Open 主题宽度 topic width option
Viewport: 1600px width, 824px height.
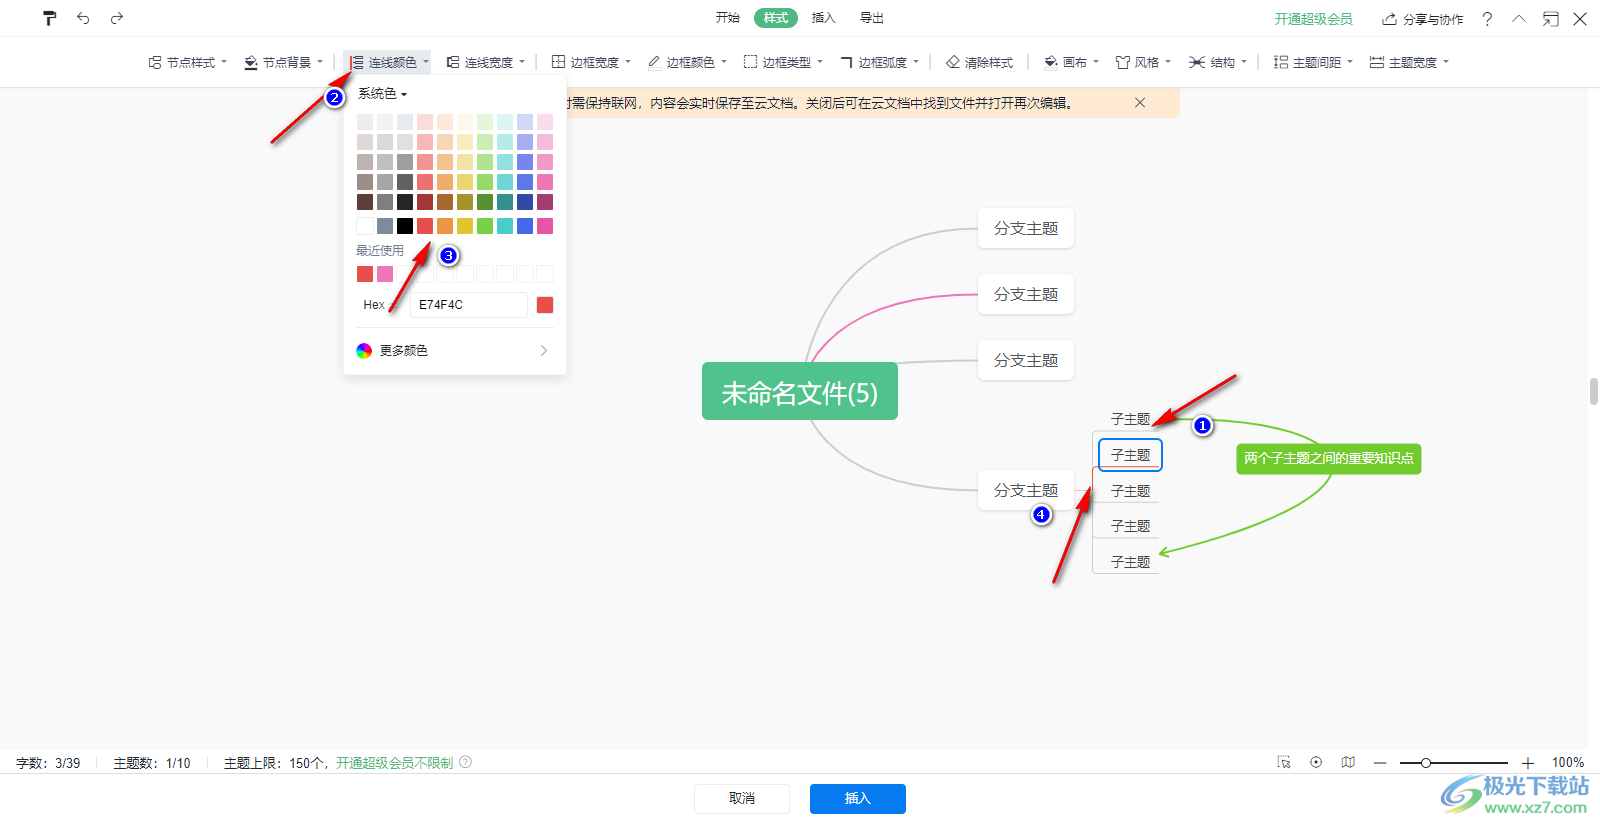coord(1409,62)
